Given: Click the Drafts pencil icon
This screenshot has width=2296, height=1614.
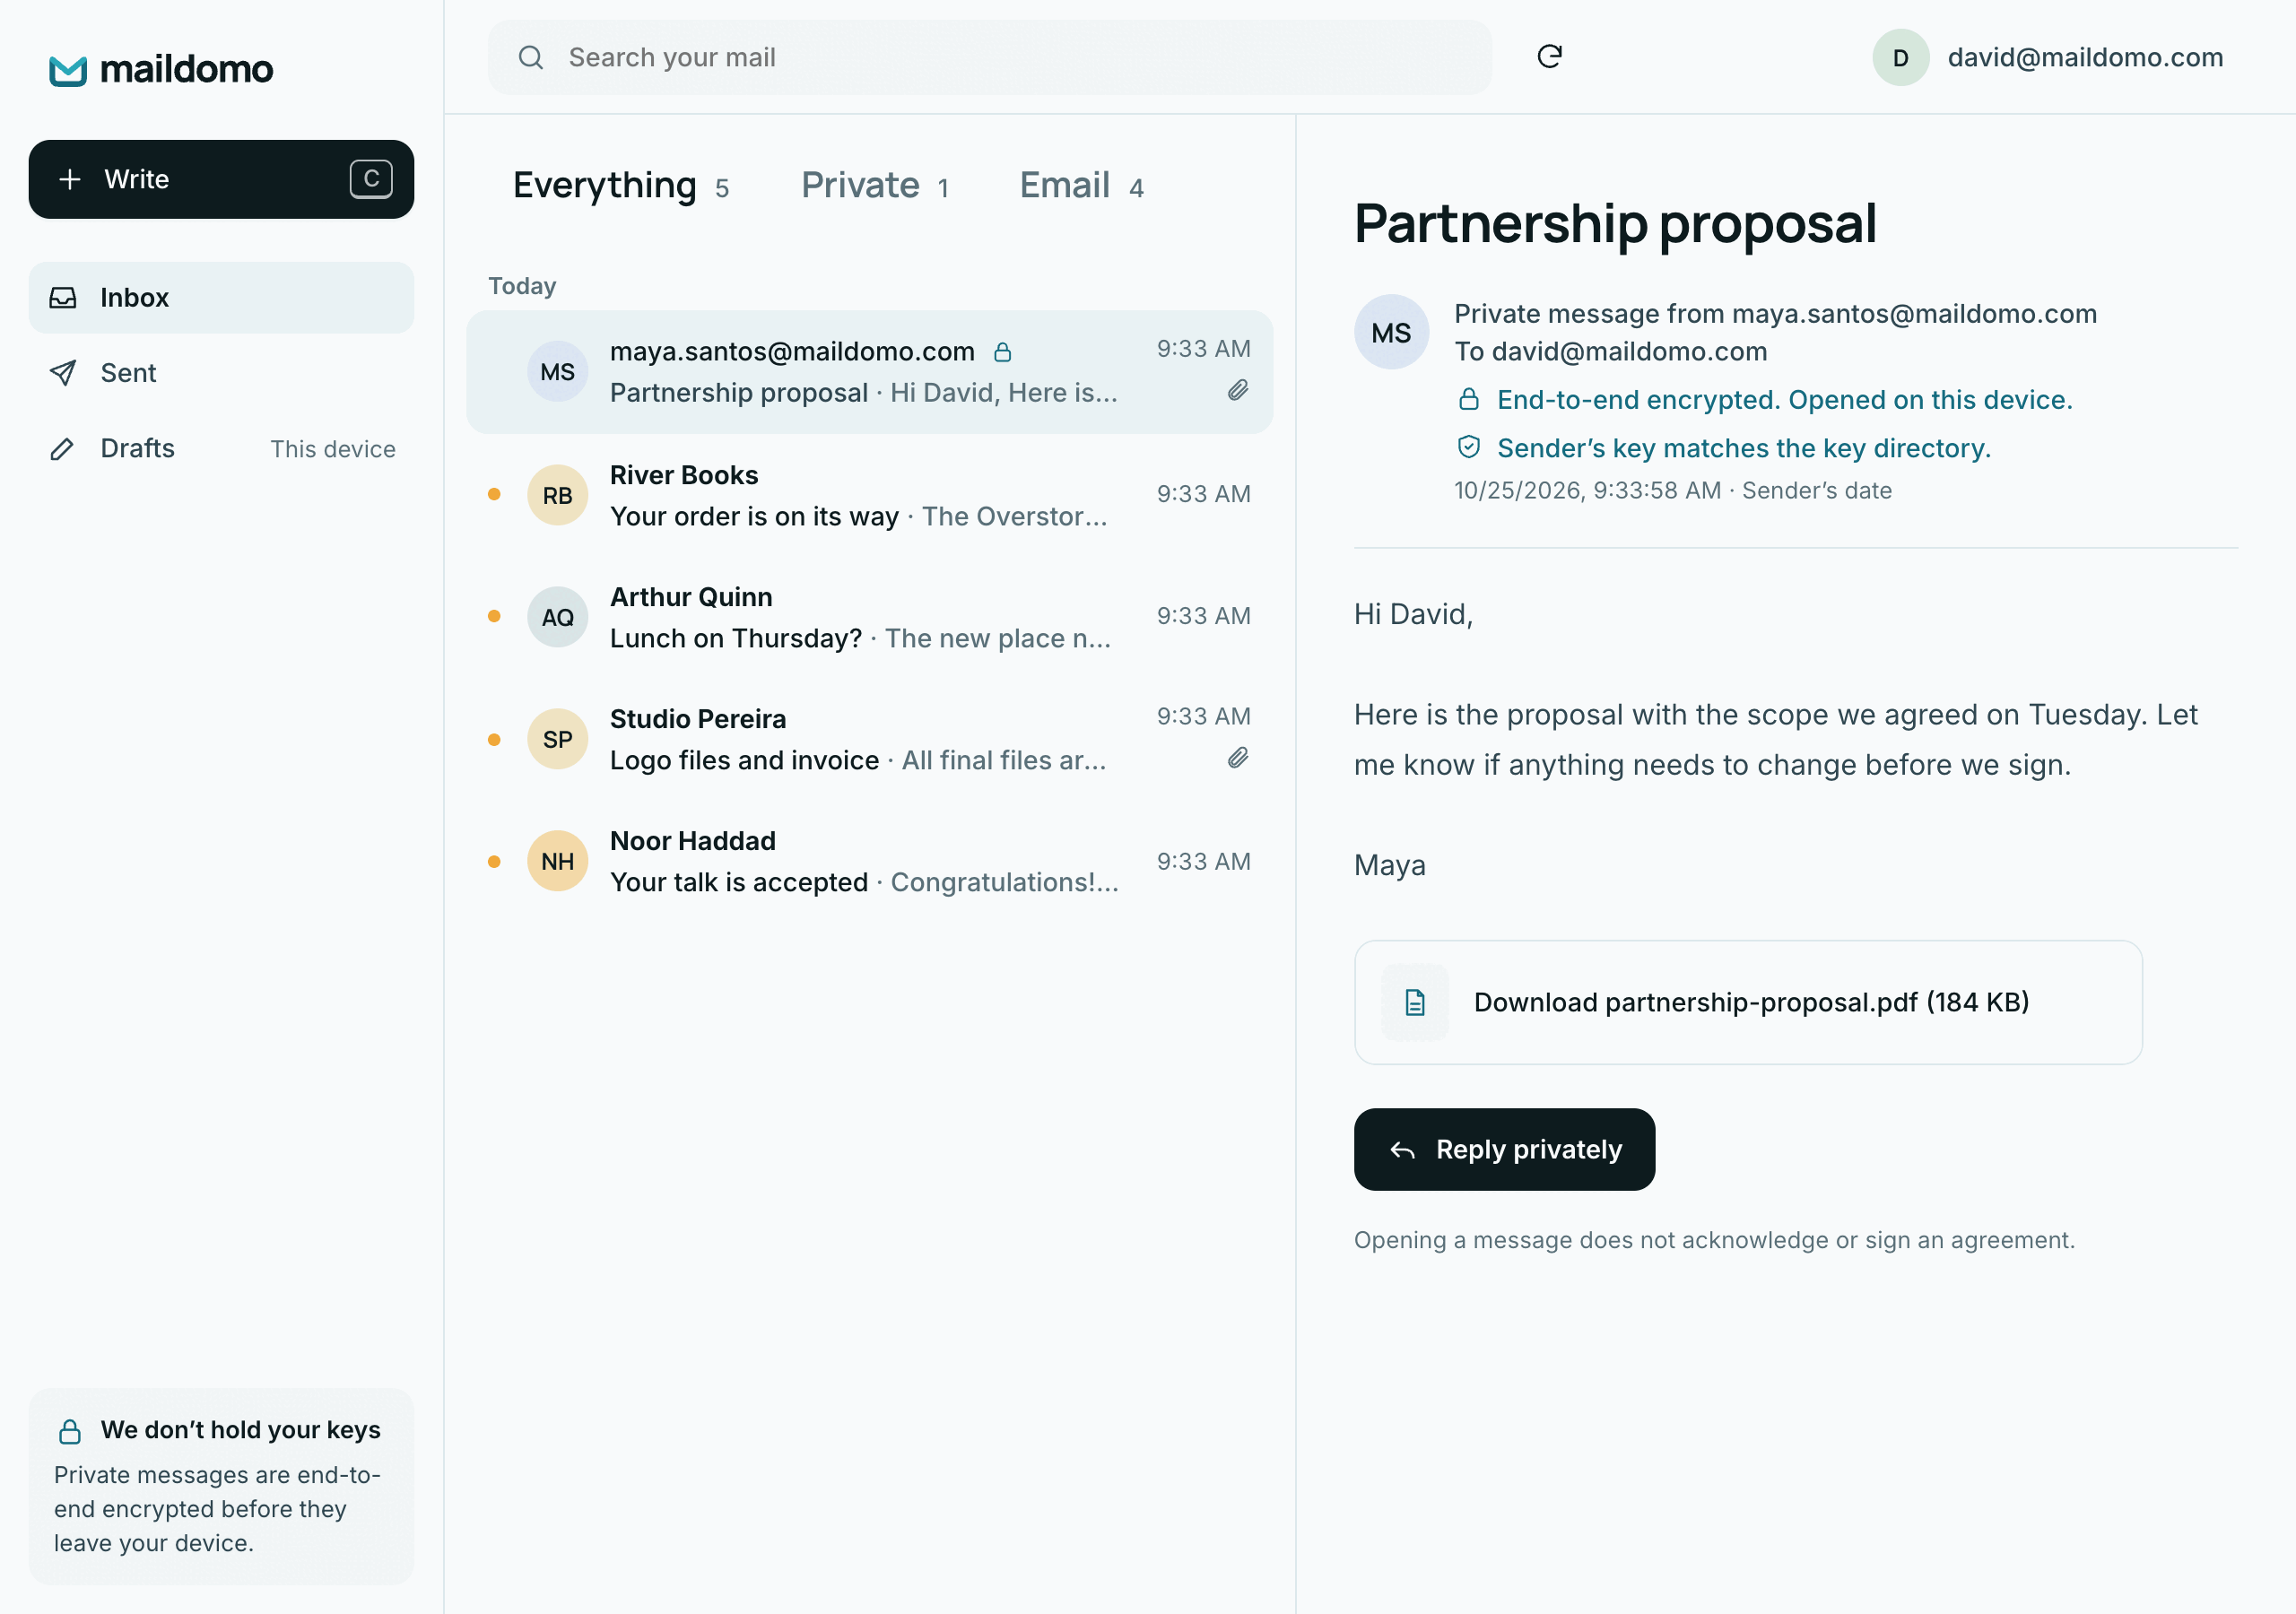Looking at the screenshot, I should (63, 449).
